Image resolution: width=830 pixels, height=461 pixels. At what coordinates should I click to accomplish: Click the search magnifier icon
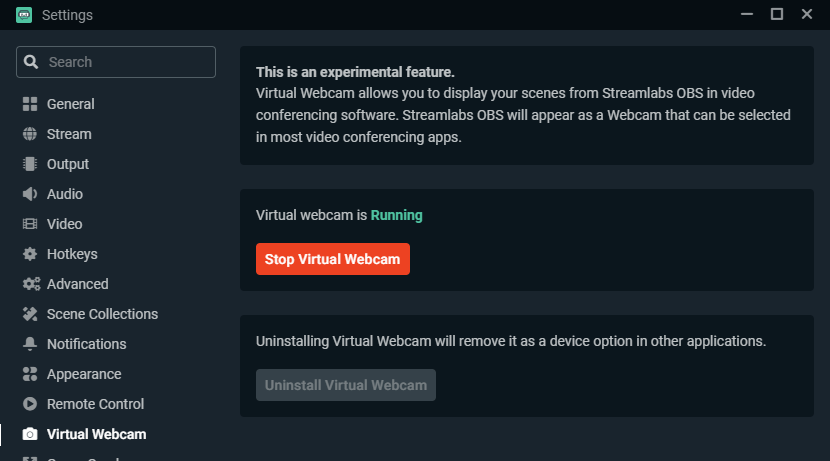click(x=31, y=62)
